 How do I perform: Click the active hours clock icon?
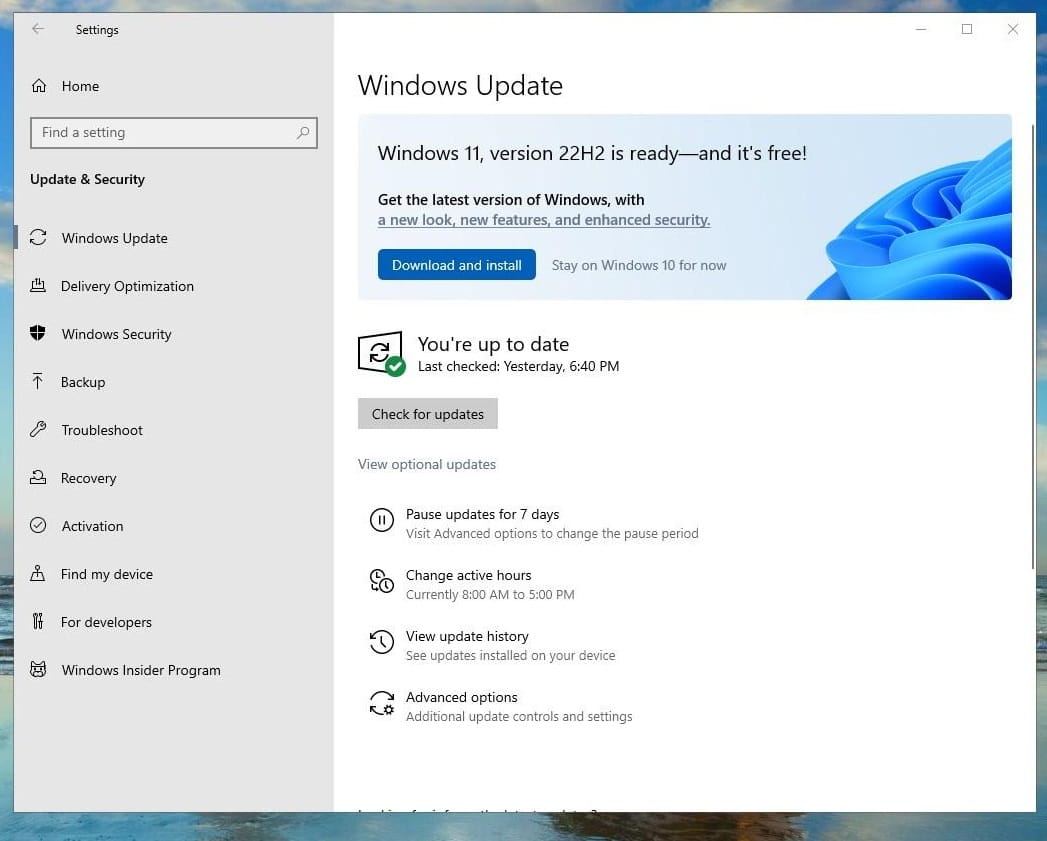tap(382, 580)
